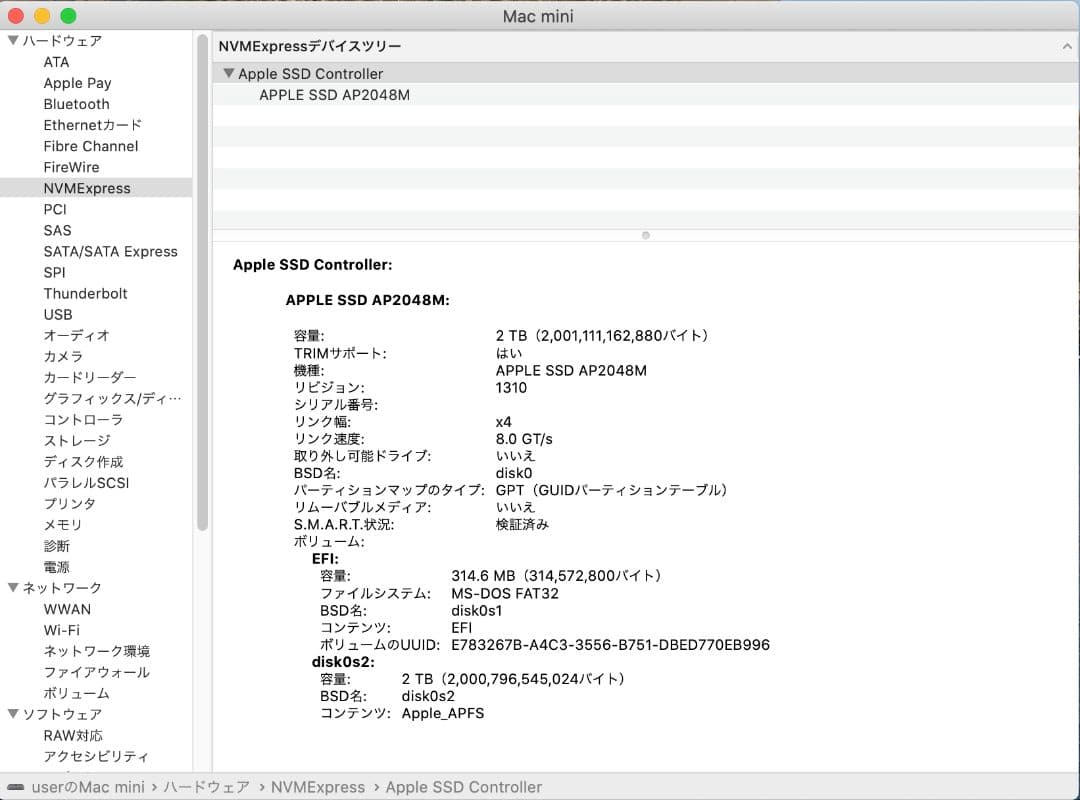Click the Apple SSD Controller tree row
The image size is (1080, 800).
pyautogui.click(x=645, y=74)
